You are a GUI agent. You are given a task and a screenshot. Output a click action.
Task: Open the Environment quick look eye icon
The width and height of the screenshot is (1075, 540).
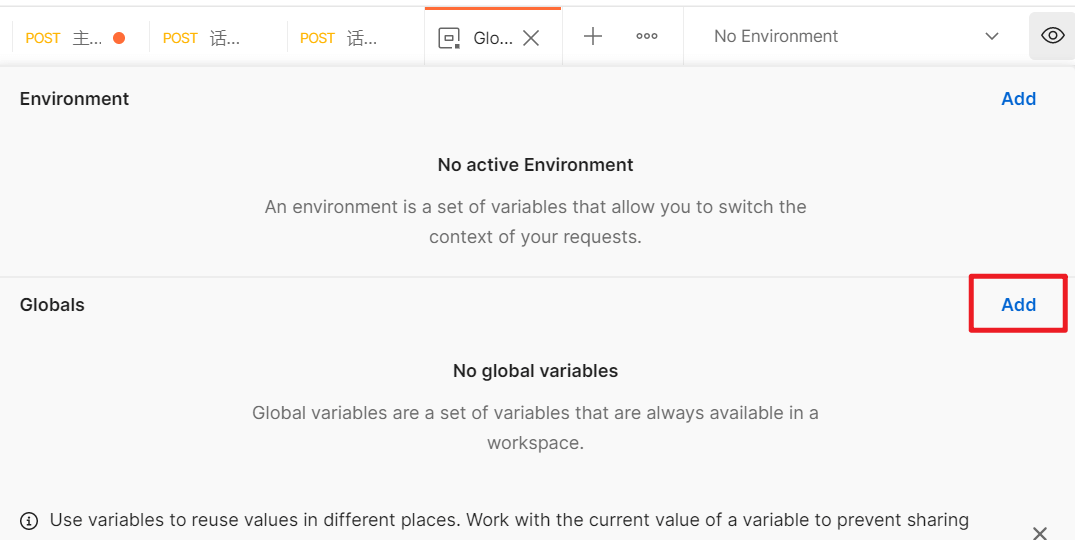coord(1052,36)
